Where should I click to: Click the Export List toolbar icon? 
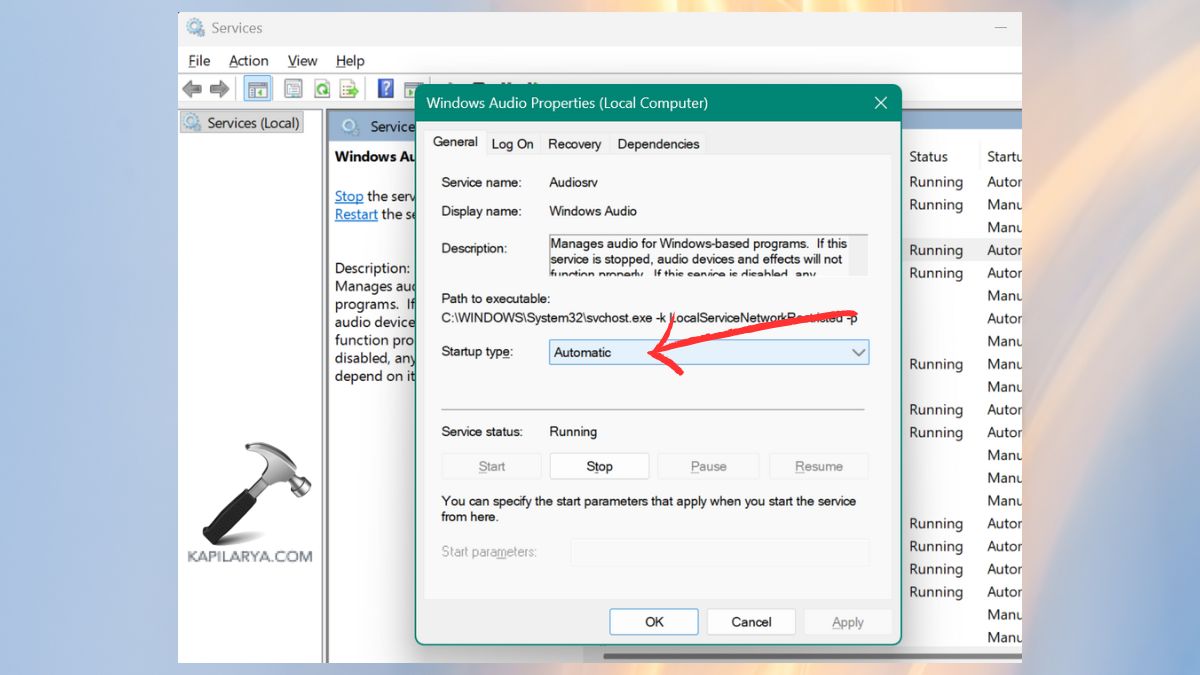point(348,88)
